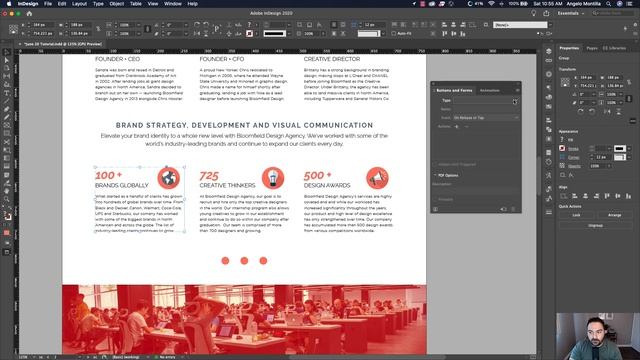640x360 pixels.
Task: Click fill and stroke swatch in toolbox
Action: (x=7, y=216)
